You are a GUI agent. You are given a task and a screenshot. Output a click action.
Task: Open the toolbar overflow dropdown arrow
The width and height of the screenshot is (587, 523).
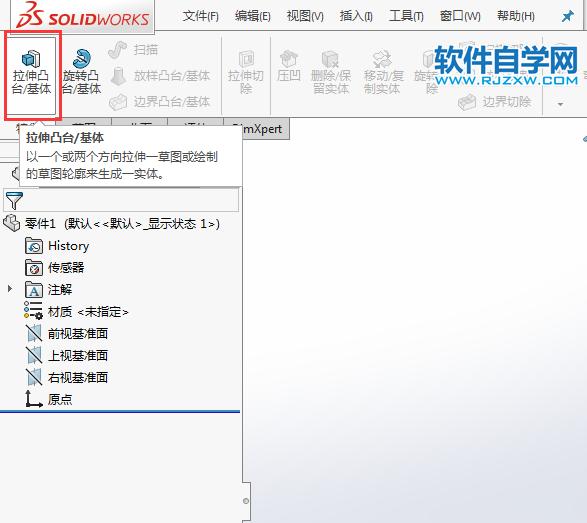tap(560, 104)
